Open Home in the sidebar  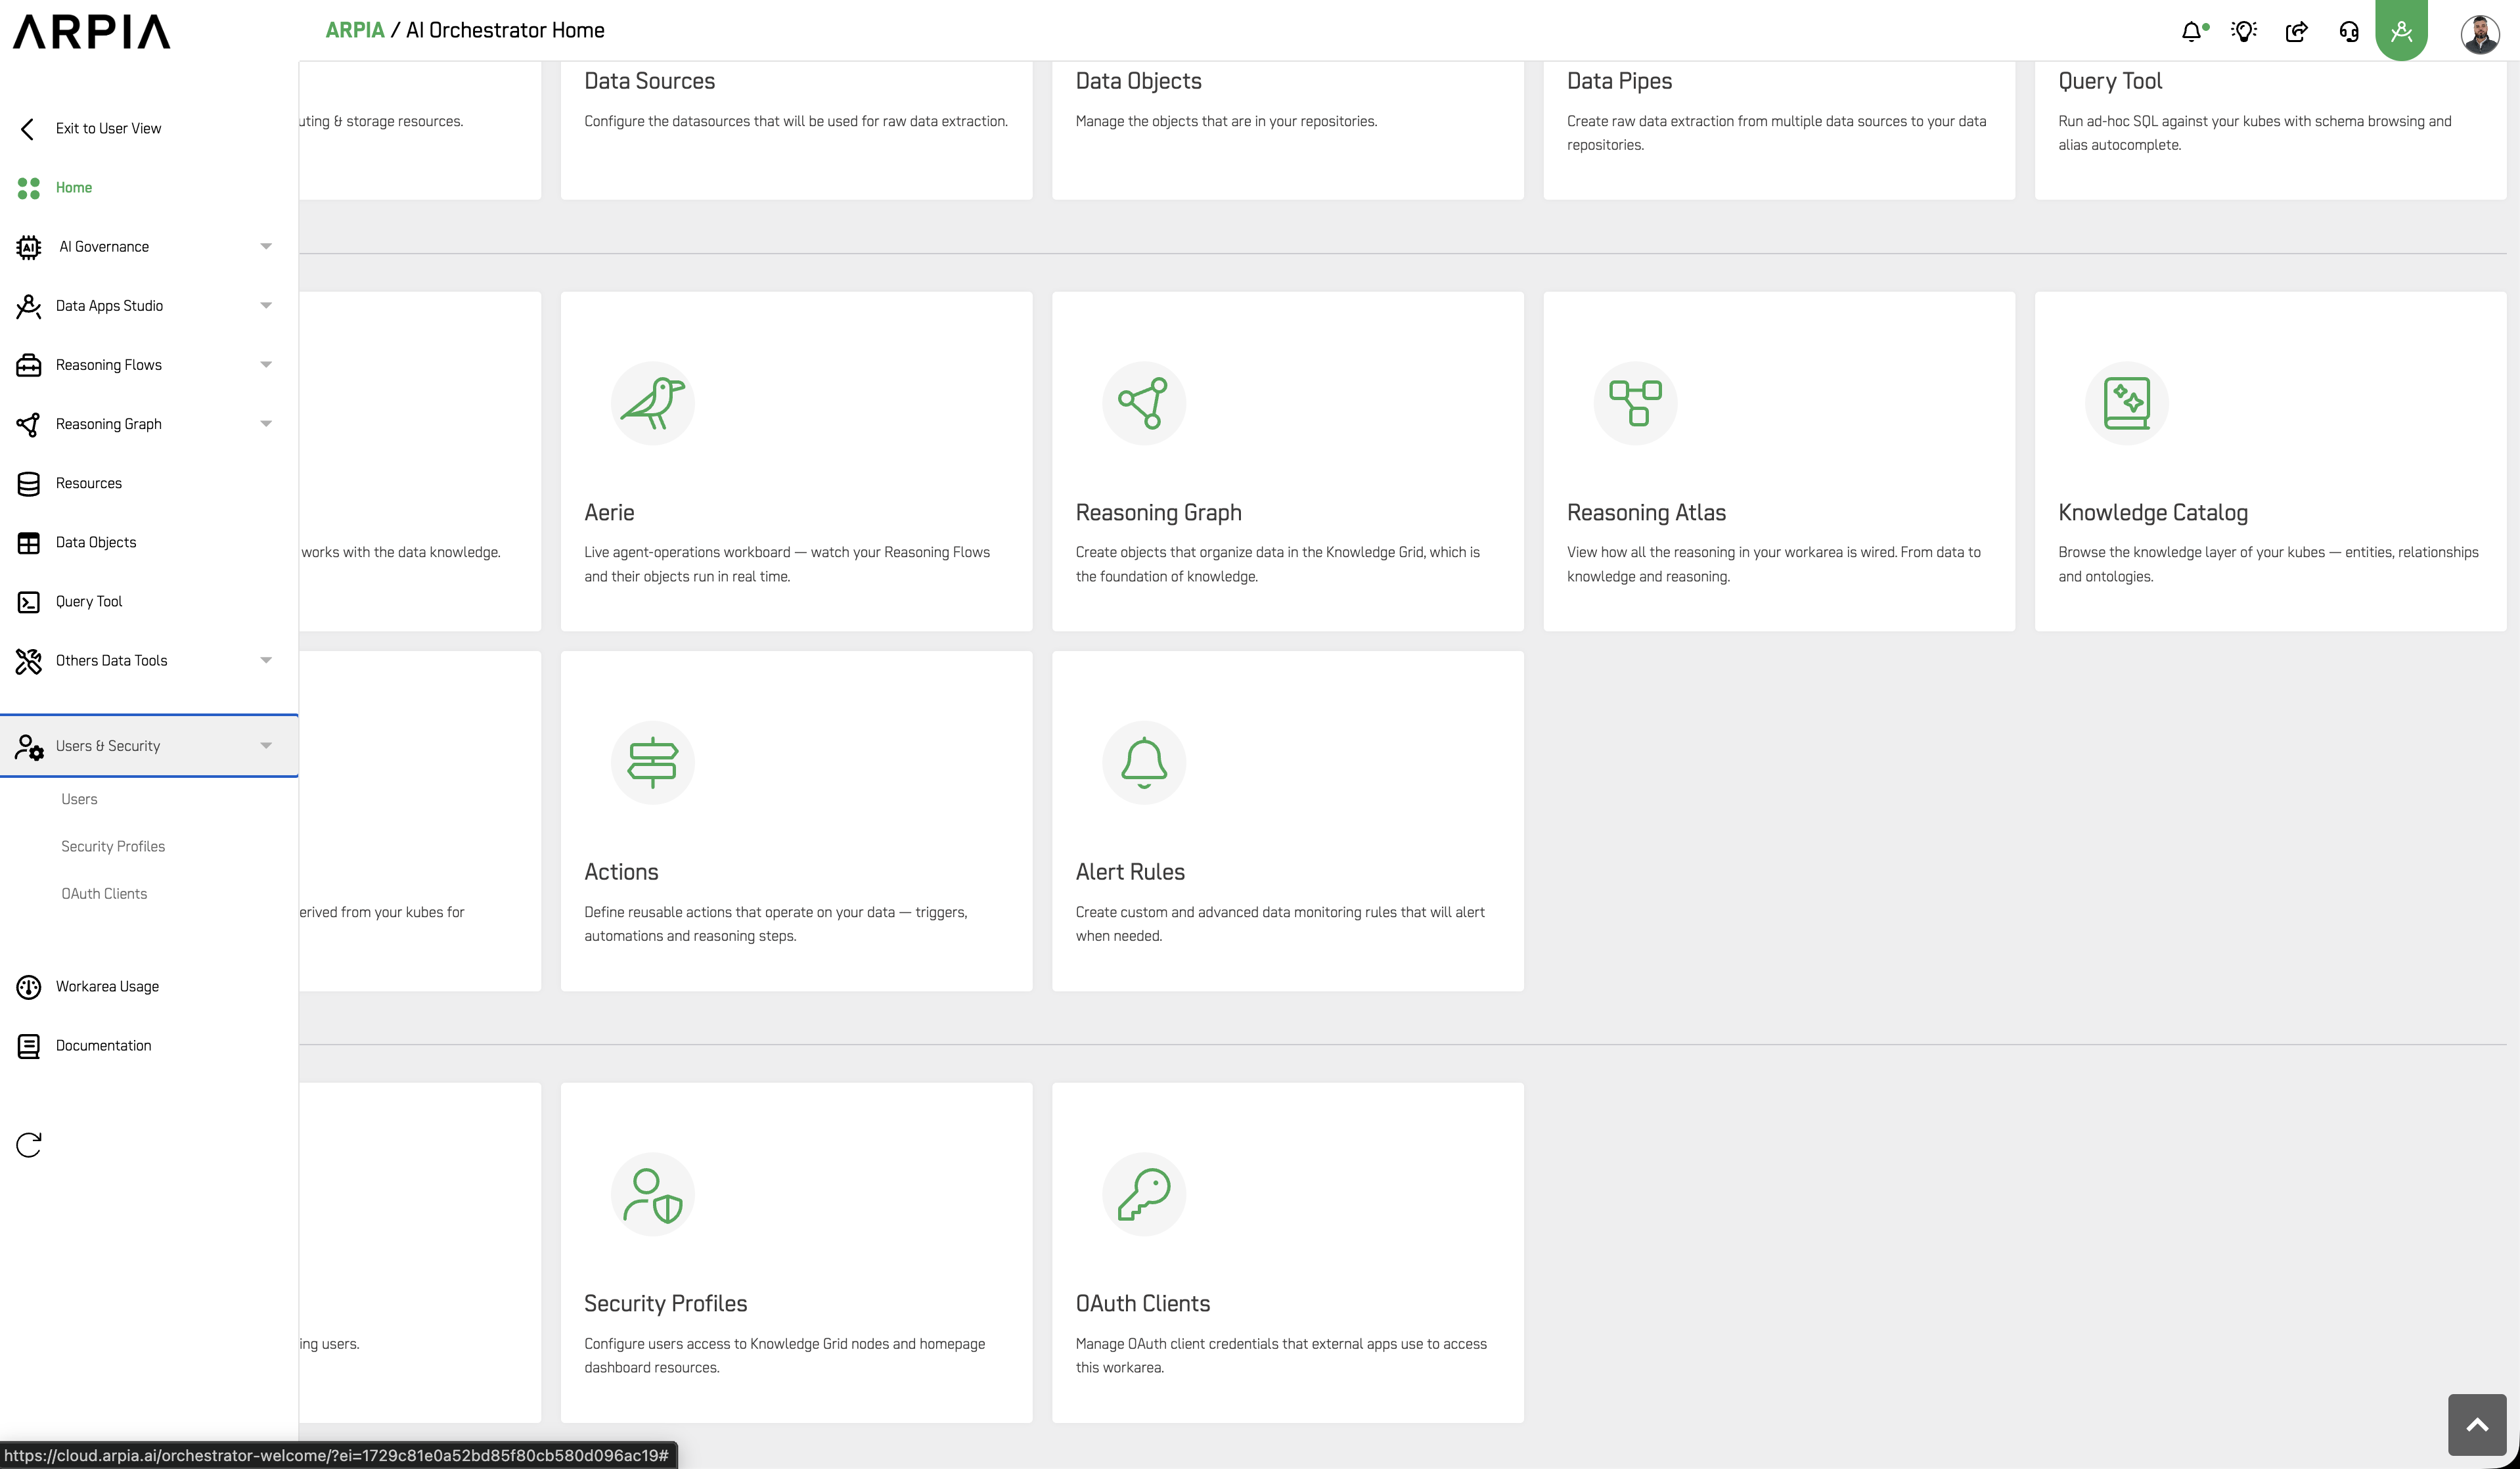point(74,187)
